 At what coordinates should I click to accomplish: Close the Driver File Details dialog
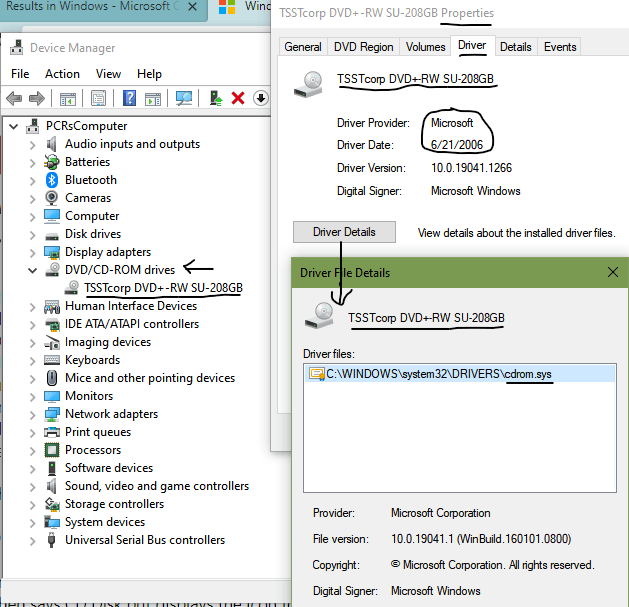613,272
